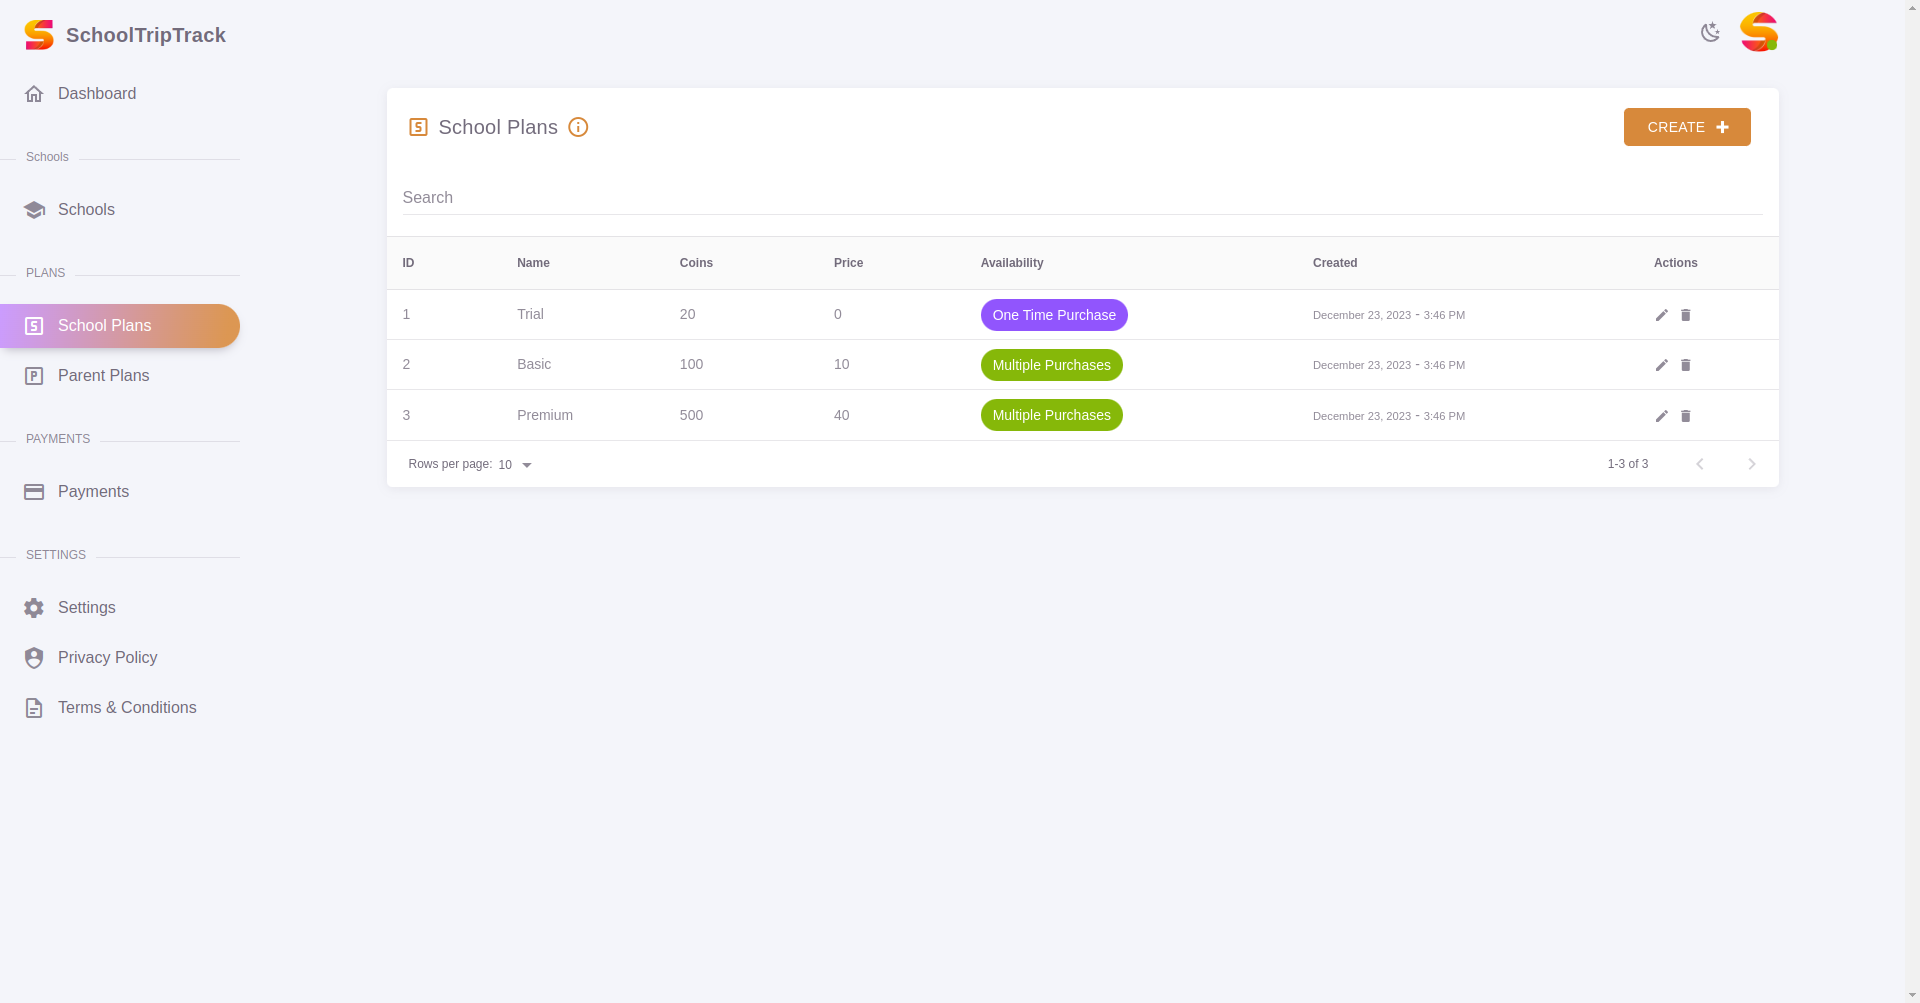Focus the Search input field

1081,198
